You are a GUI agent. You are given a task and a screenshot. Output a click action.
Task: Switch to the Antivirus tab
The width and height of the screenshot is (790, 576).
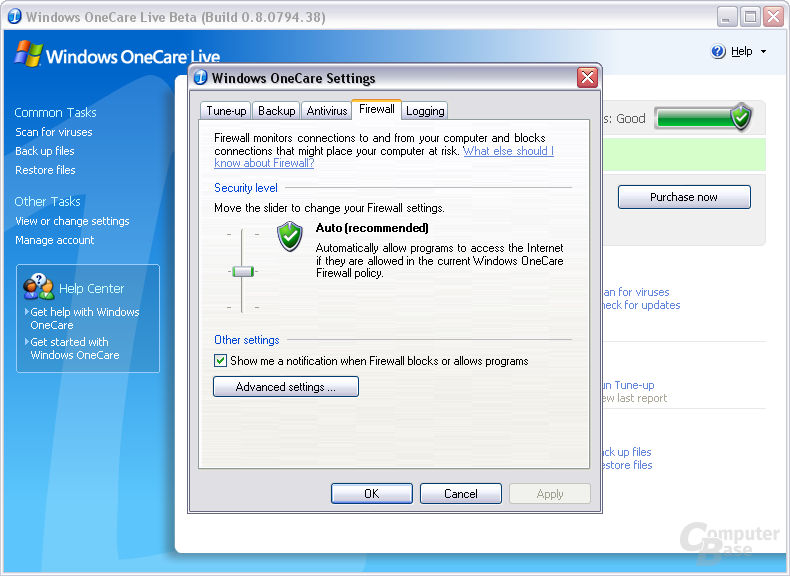coord(327,111)
